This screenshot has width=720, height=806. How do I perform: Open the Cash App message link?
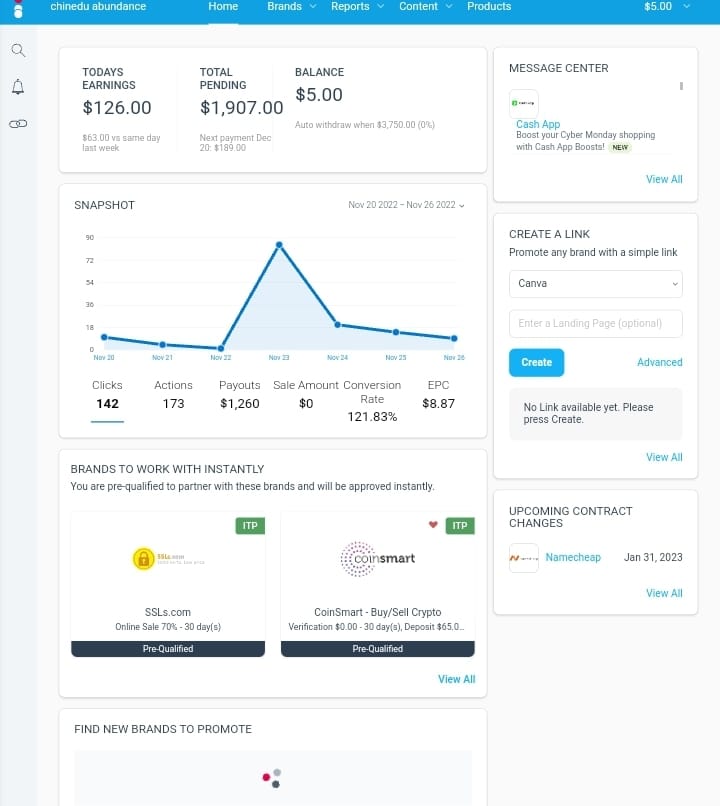pyautogui.click(x=538, y=124)
